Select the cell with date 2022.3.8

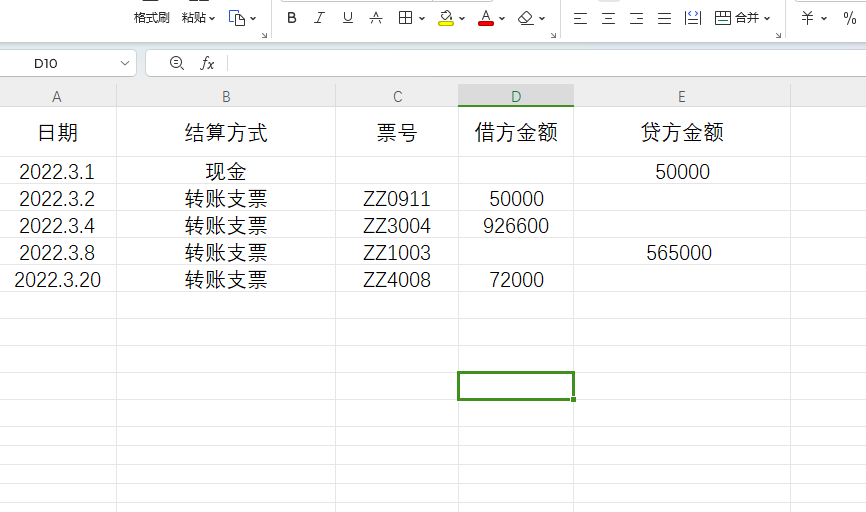point(58,252)
